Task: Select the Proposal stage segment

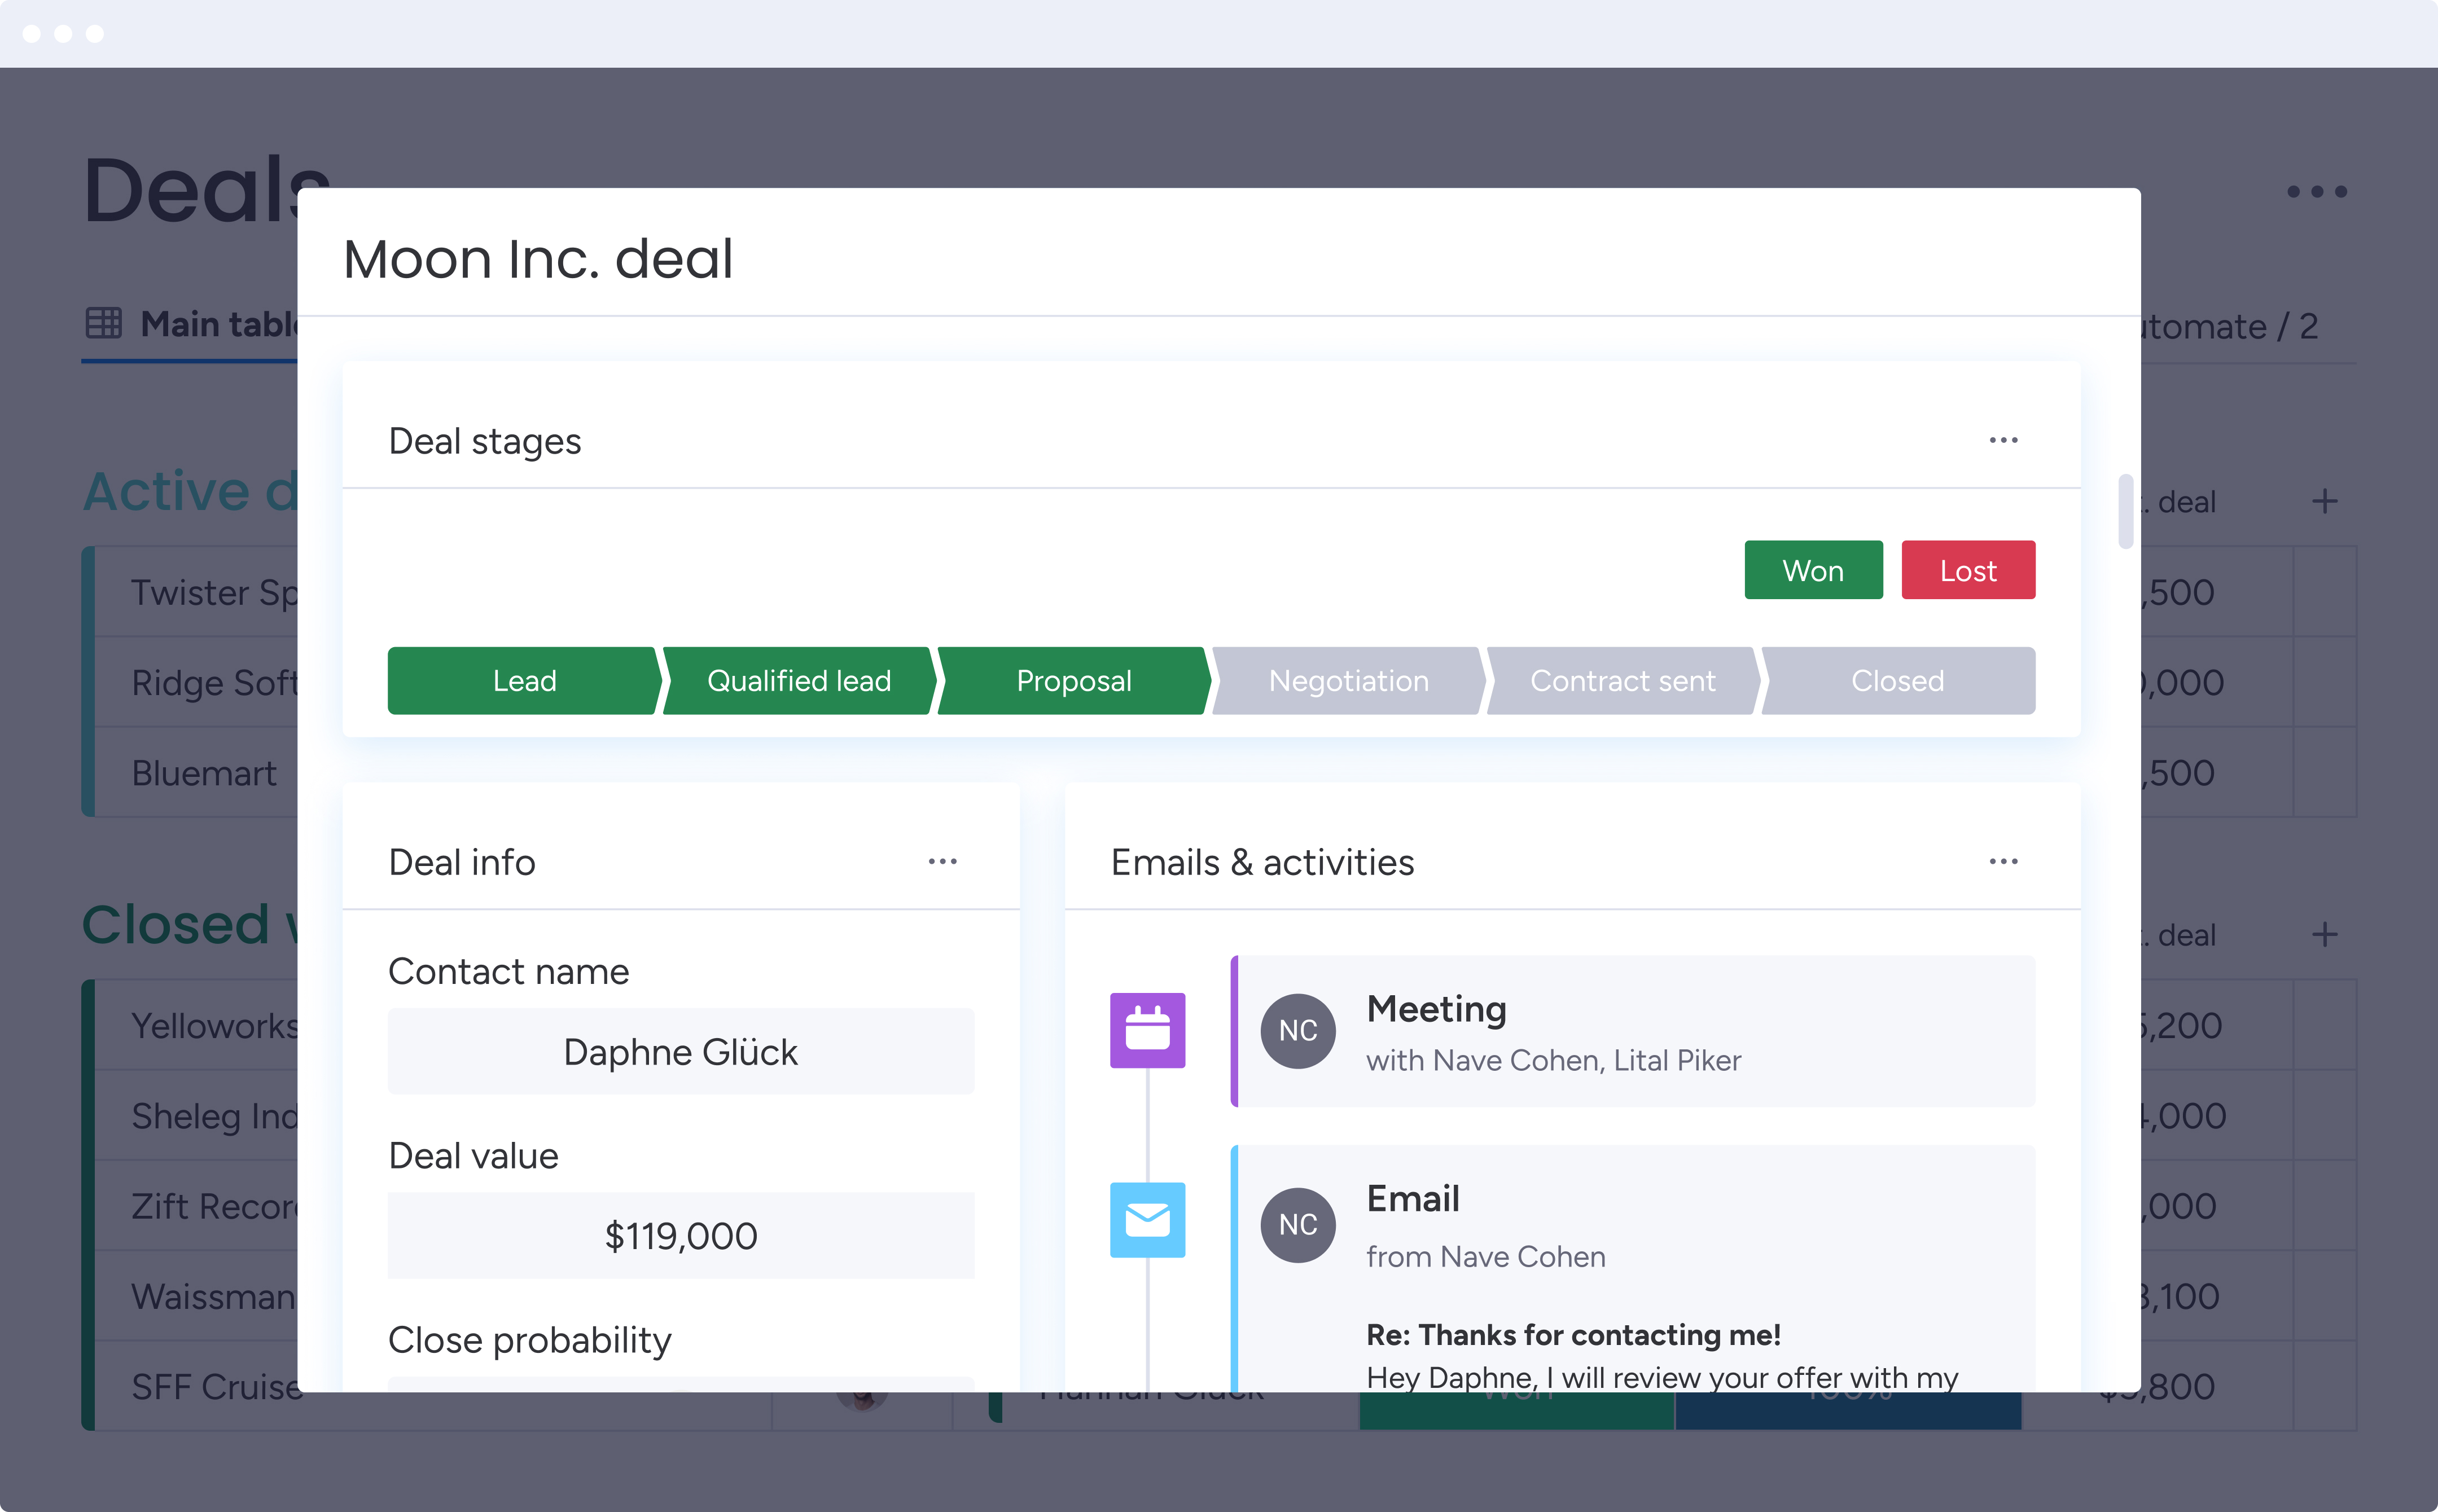Action: (x=1073, y=681)
